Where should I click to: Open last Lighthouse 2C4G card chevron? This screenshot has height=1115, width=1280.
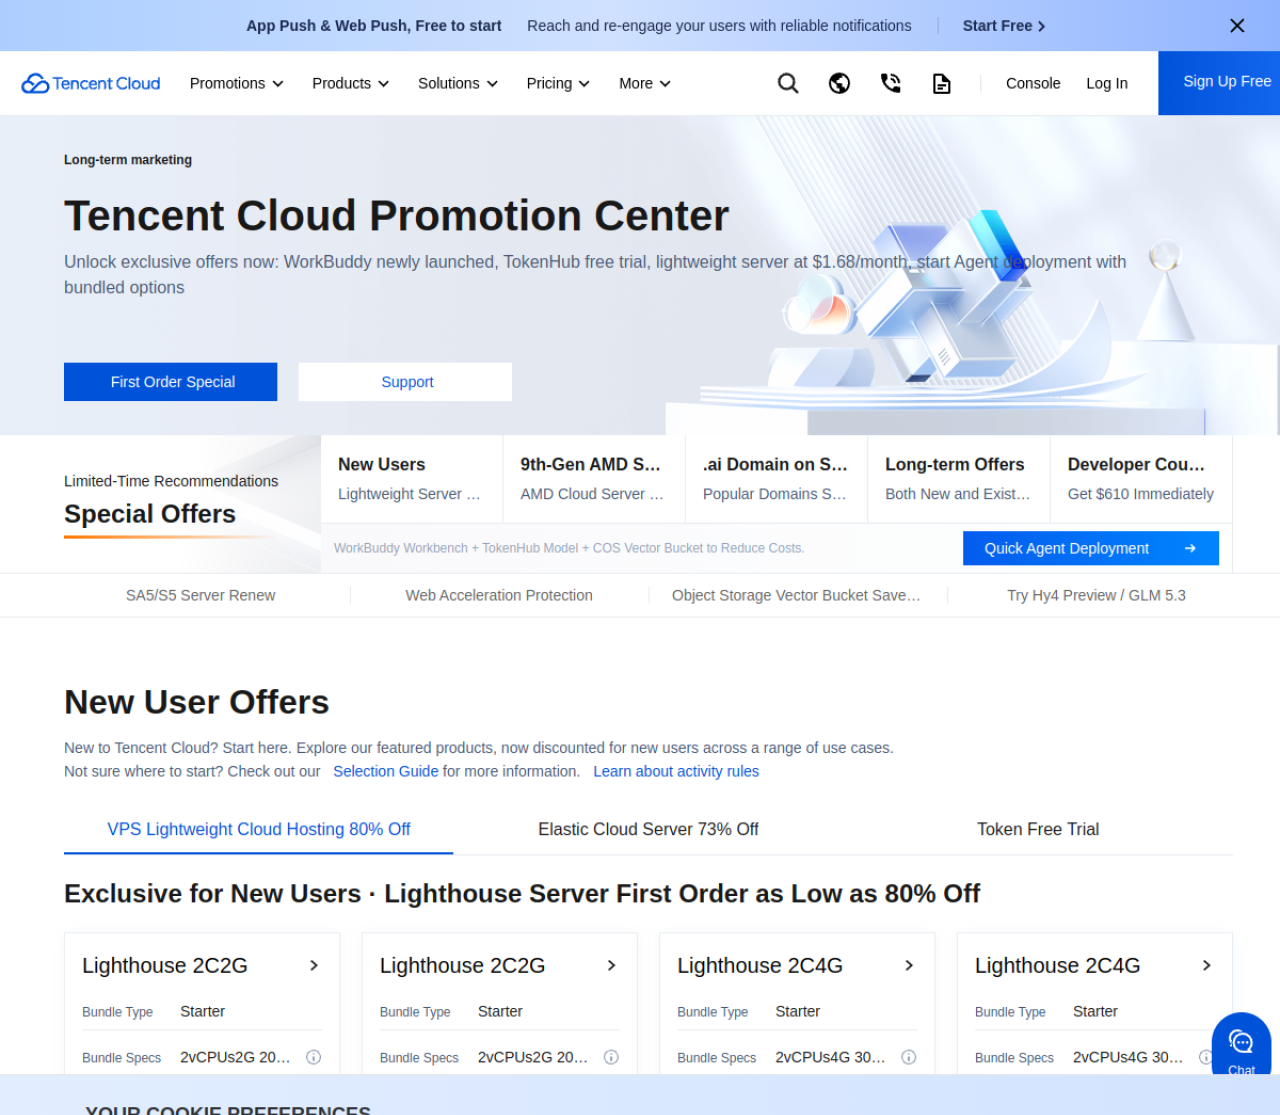pyautogui.click(x=1207, y=965)
